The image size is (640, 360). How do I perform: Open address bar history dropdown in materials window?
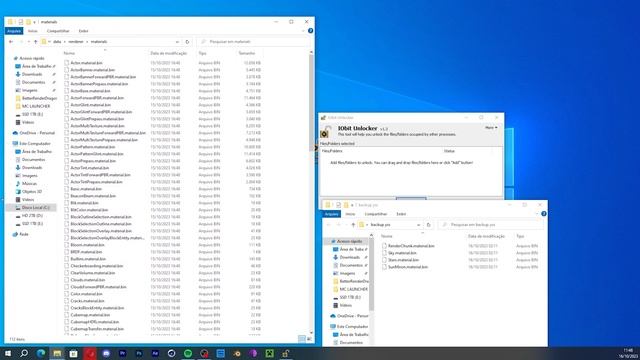[x=177, y=42]
